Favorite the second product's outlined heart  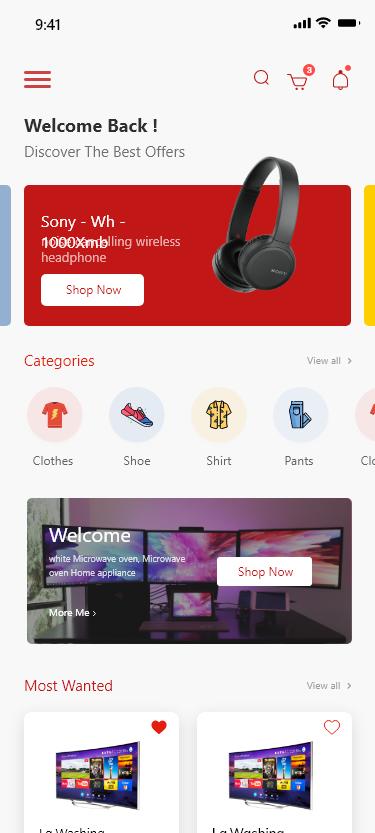point(332,727)
